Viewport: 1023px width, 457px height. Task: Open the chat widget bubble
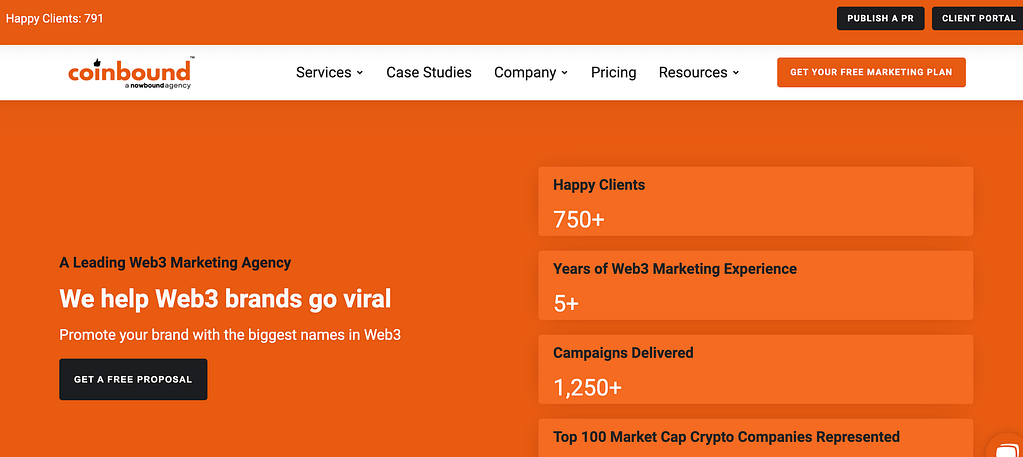1007,447
